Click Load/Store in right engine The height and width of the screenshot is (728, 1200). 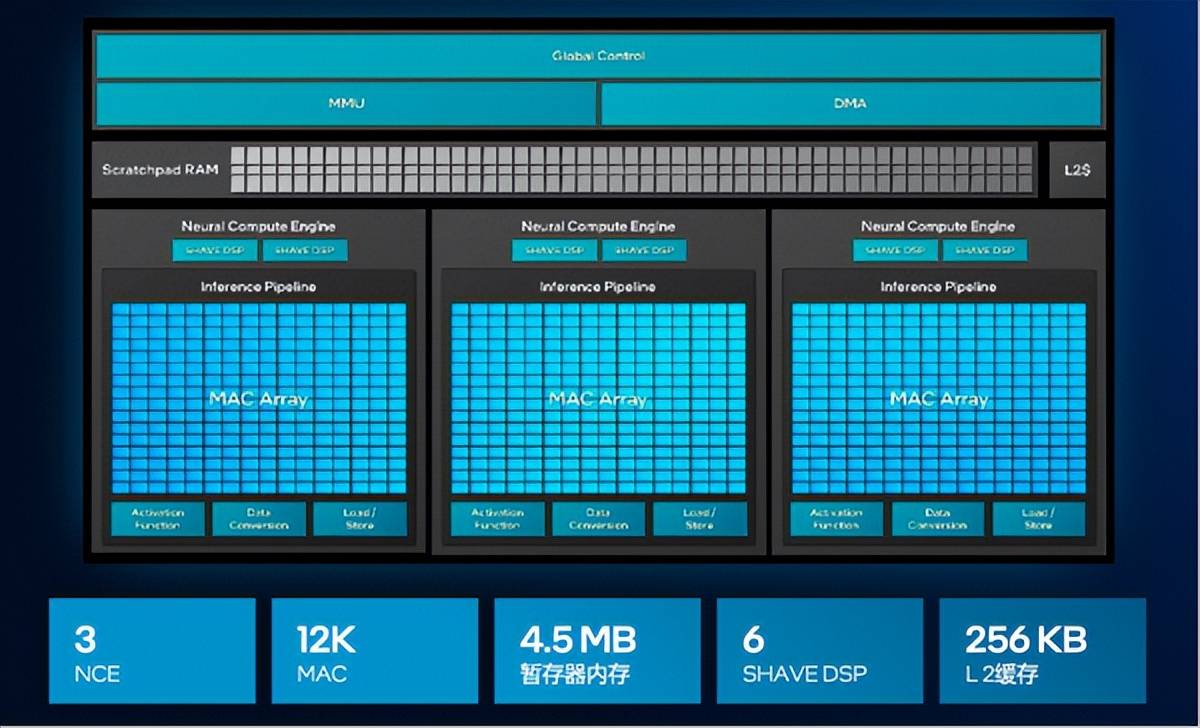(x=1039, y=519)
